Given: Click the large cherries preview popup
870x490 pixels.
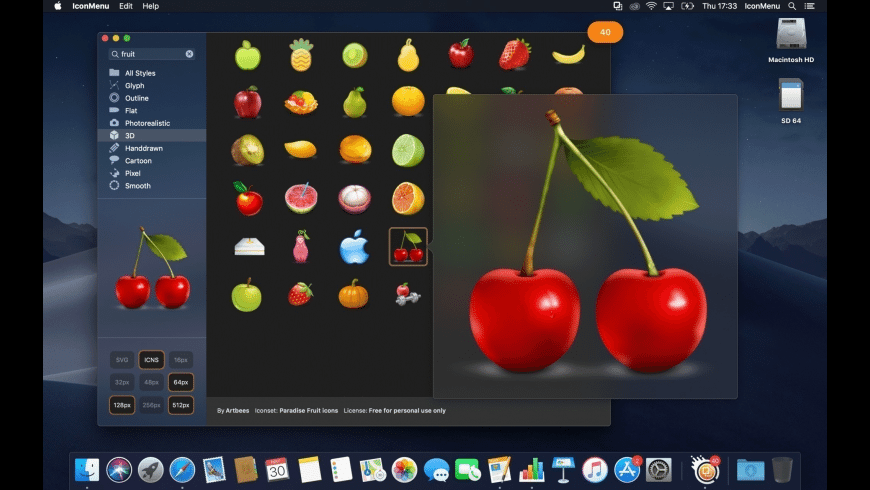Looking at the screenshot, I should coord(585,246).
